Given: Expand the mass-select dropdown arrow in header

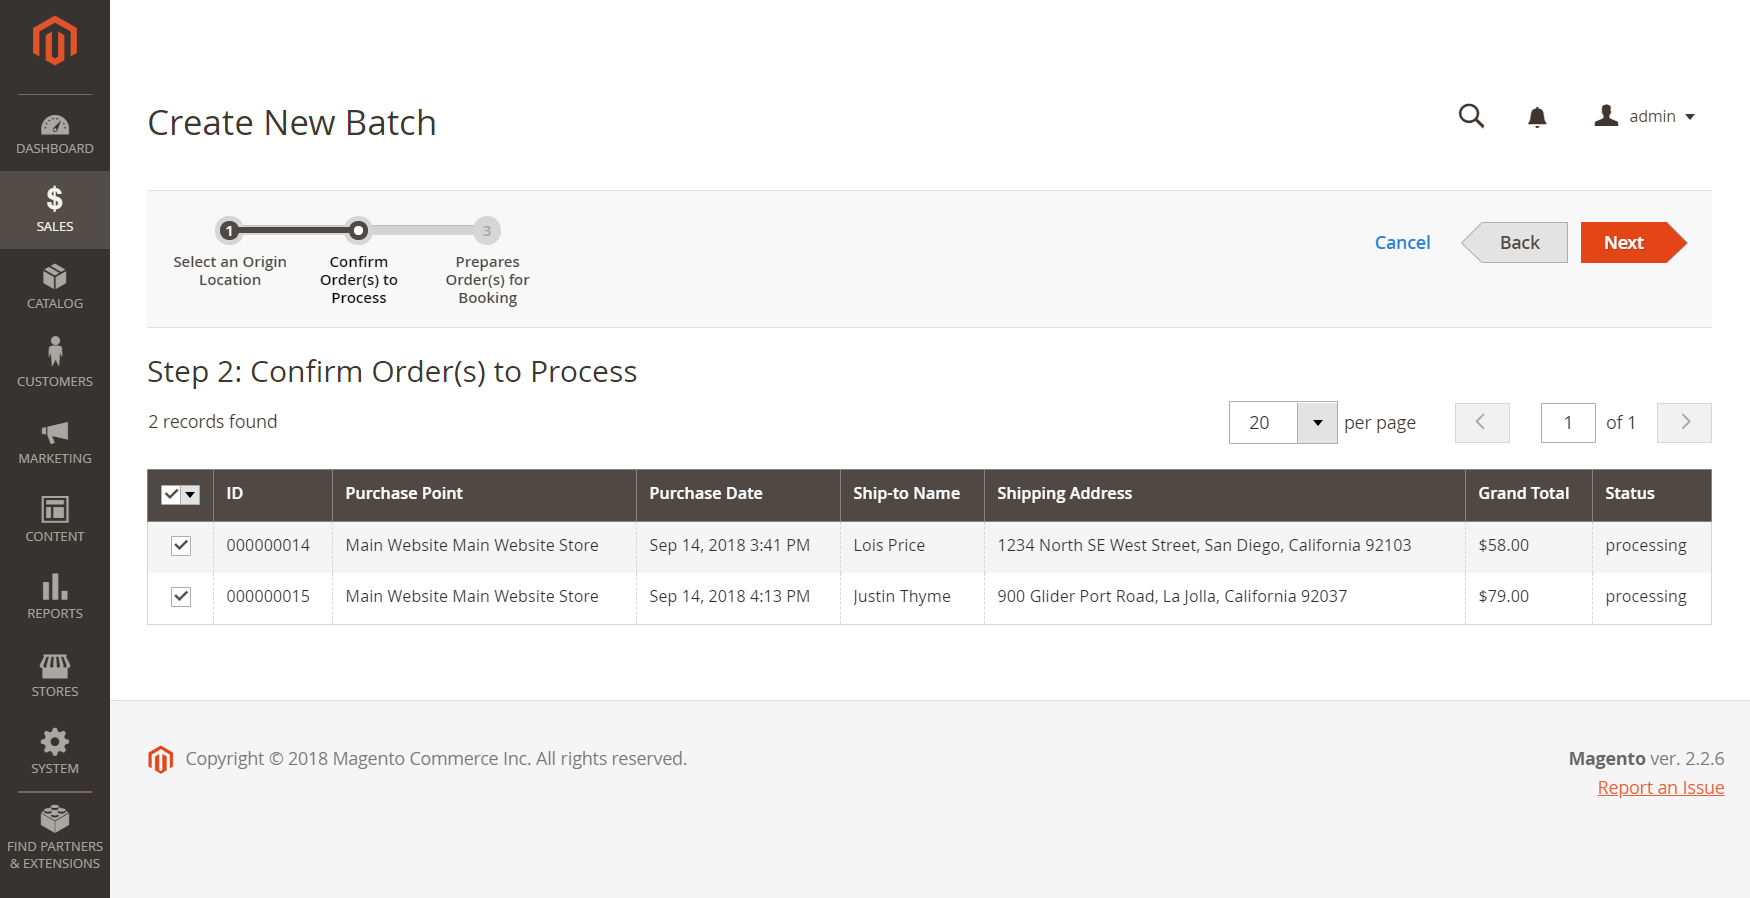Looking at the screenshot, I should tap(191, 494).
